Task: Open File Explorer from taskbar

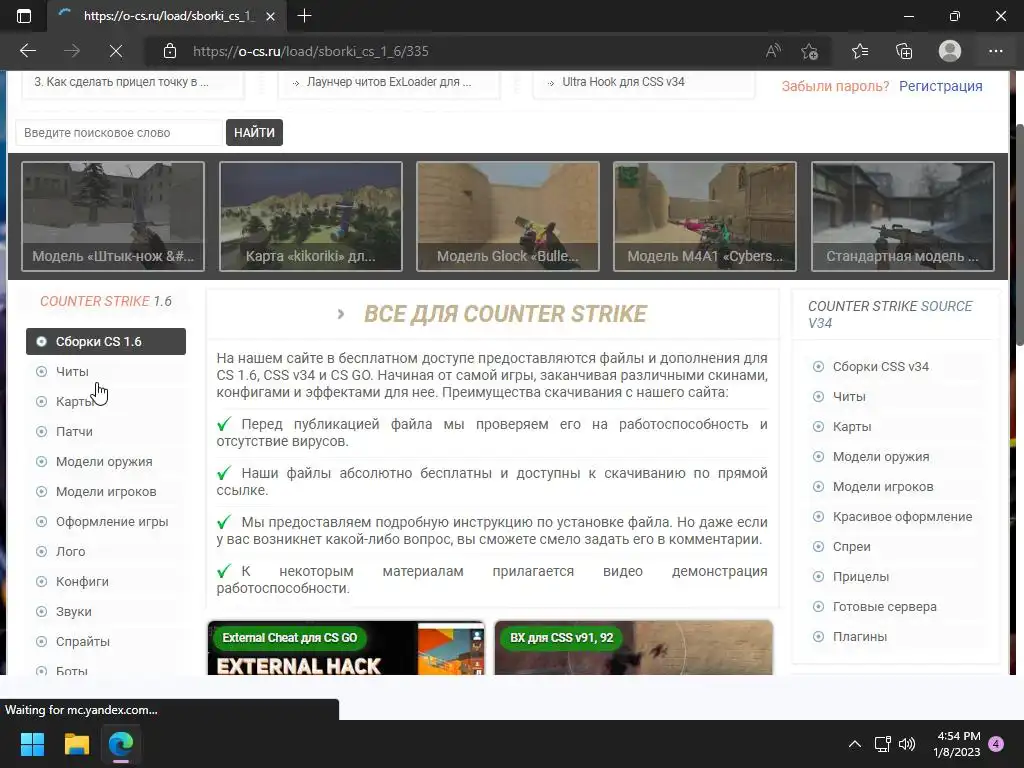Action: pos(76,744)
